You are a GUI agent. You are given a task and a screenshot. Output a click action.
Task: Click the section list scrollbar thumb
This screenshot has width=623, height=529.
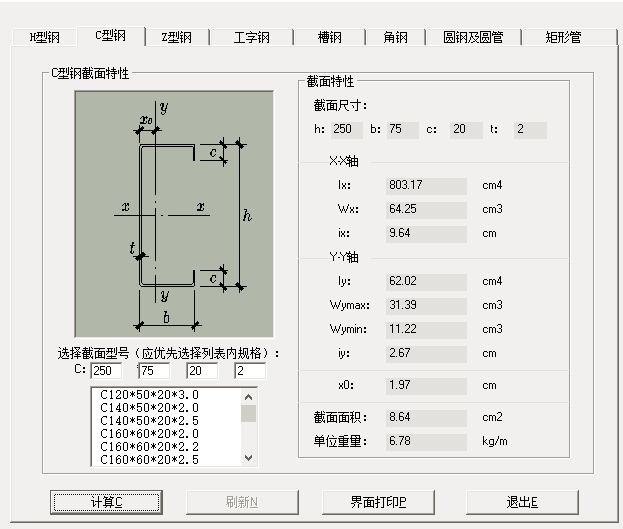click(248, 413)
